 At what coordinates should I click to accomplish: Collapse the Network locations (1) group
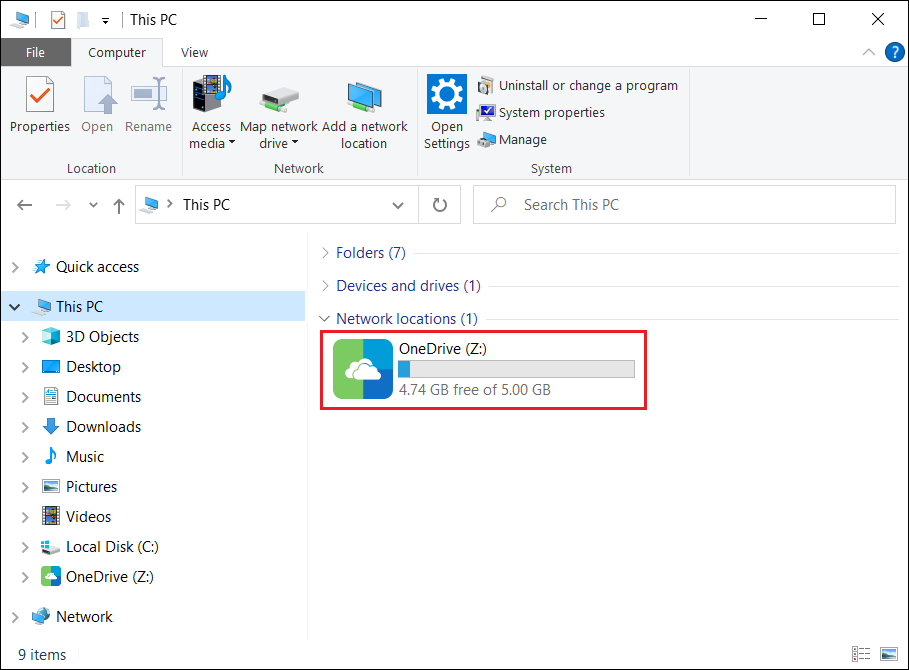tap(325, 319)
